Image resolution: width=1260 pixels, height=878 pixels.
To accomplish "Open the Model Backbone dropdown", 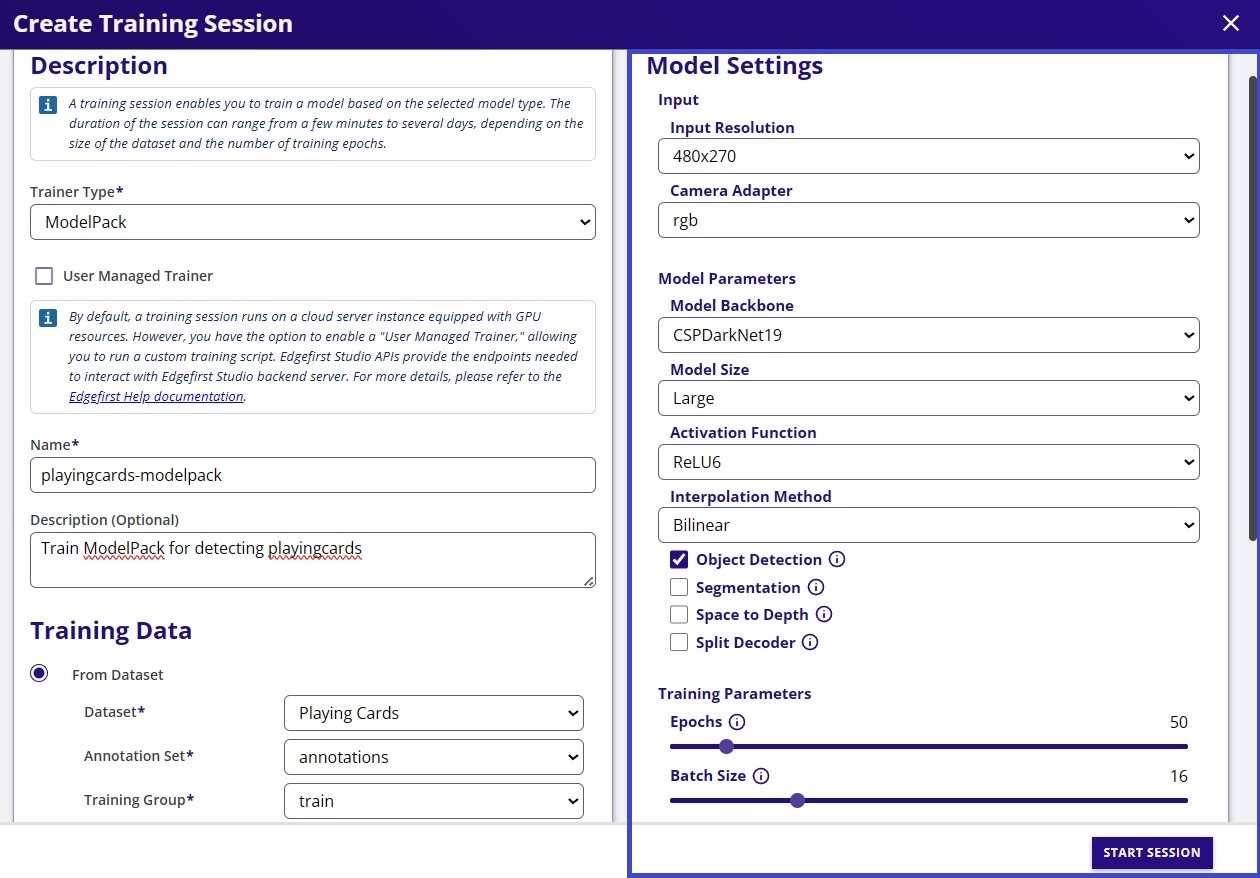I will click(928, 335).
